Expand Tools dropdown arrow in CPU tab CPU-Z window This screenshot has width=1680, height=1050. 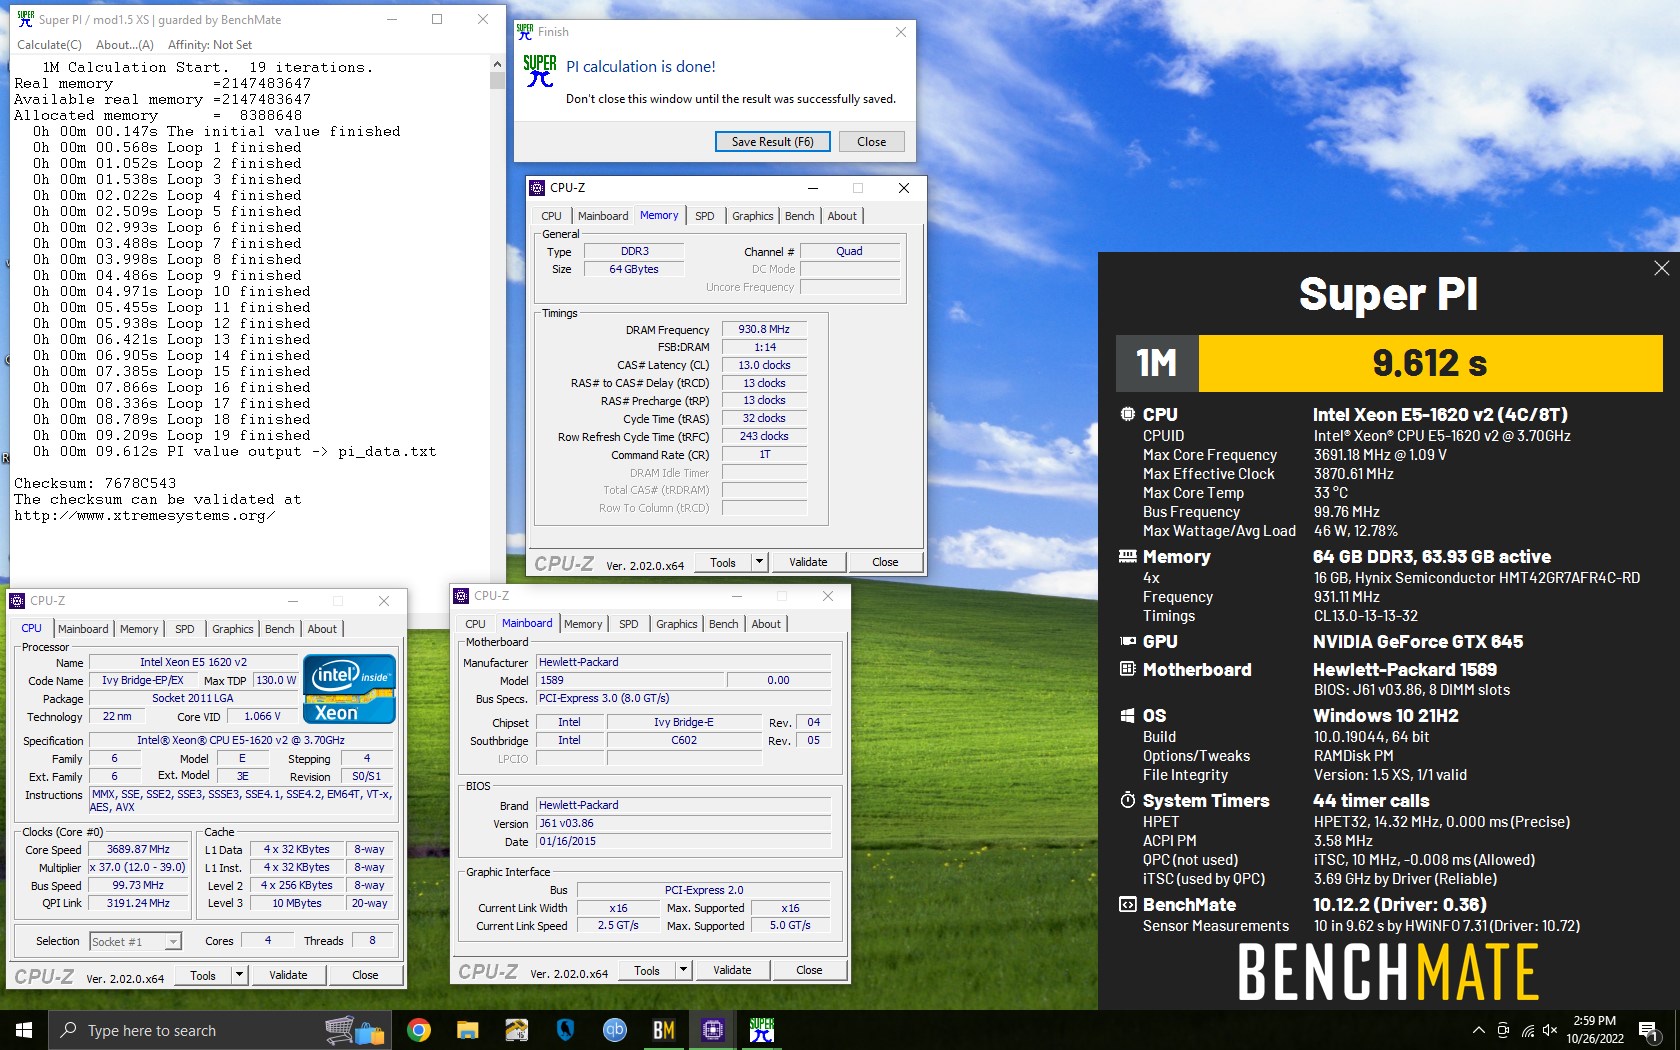(239, 975)
